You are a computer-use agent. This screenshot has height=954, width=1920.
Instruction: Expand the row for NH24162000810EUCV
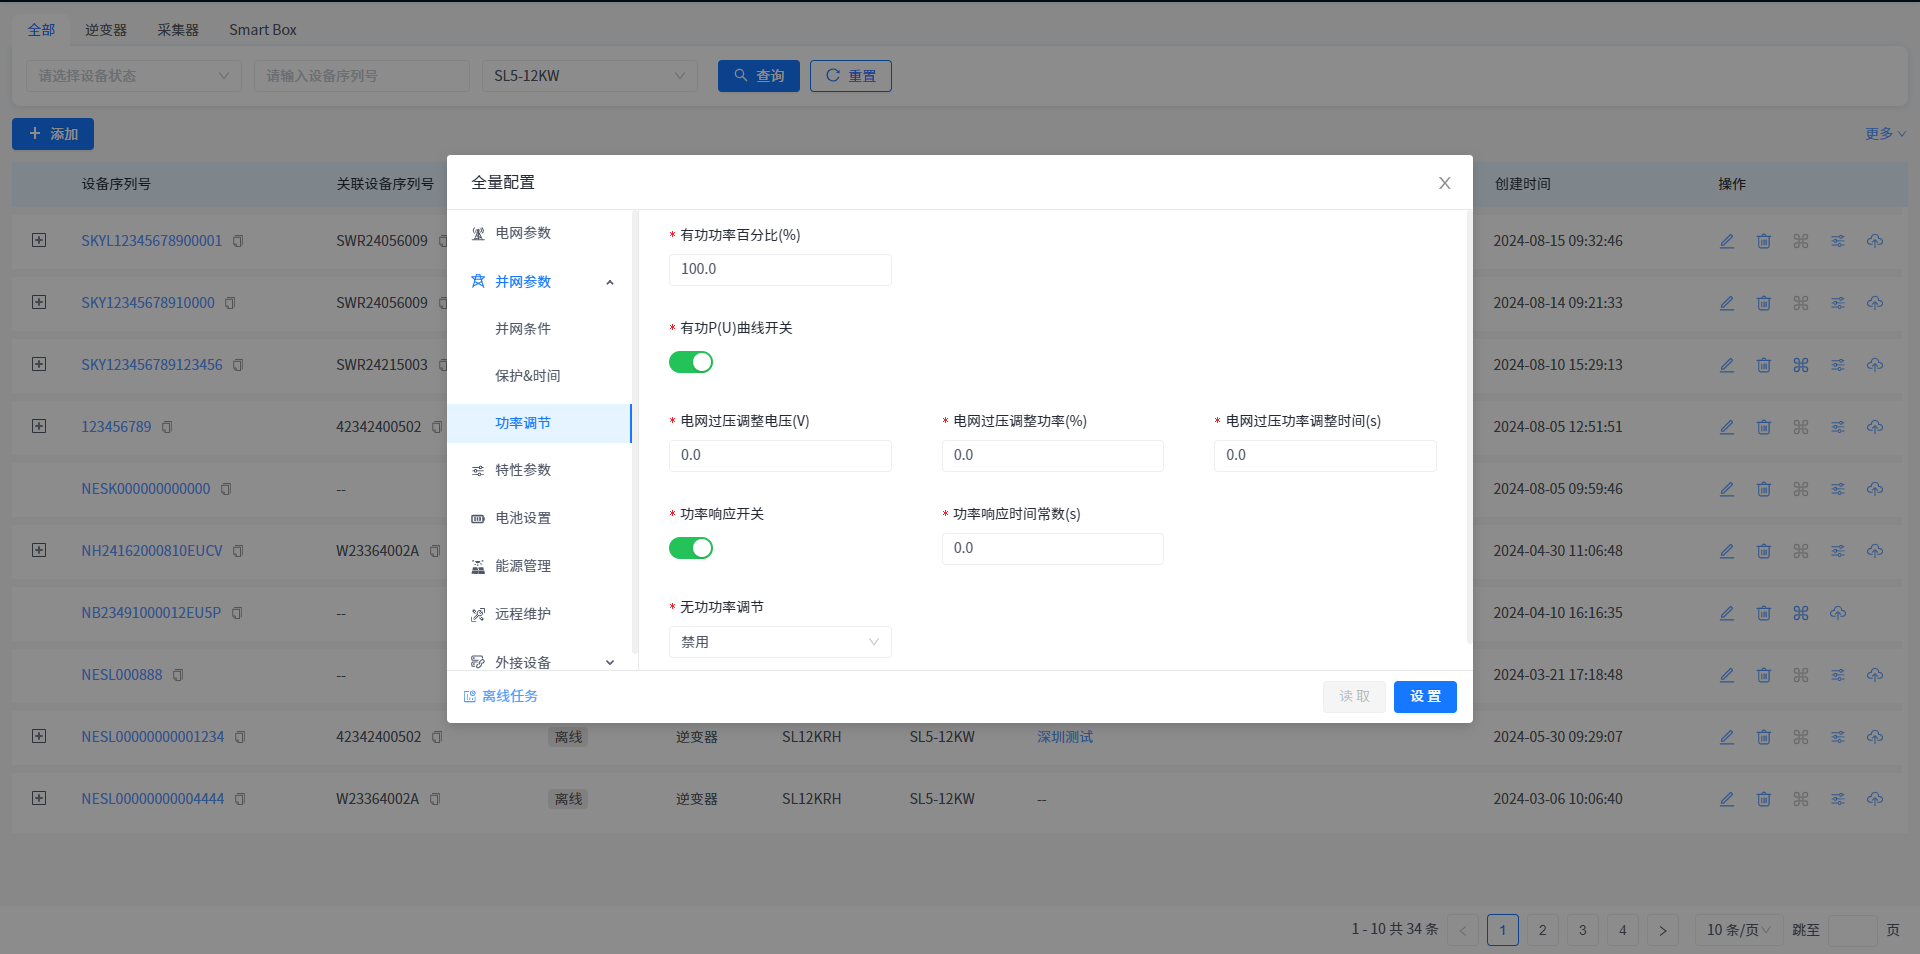(39, 550)
